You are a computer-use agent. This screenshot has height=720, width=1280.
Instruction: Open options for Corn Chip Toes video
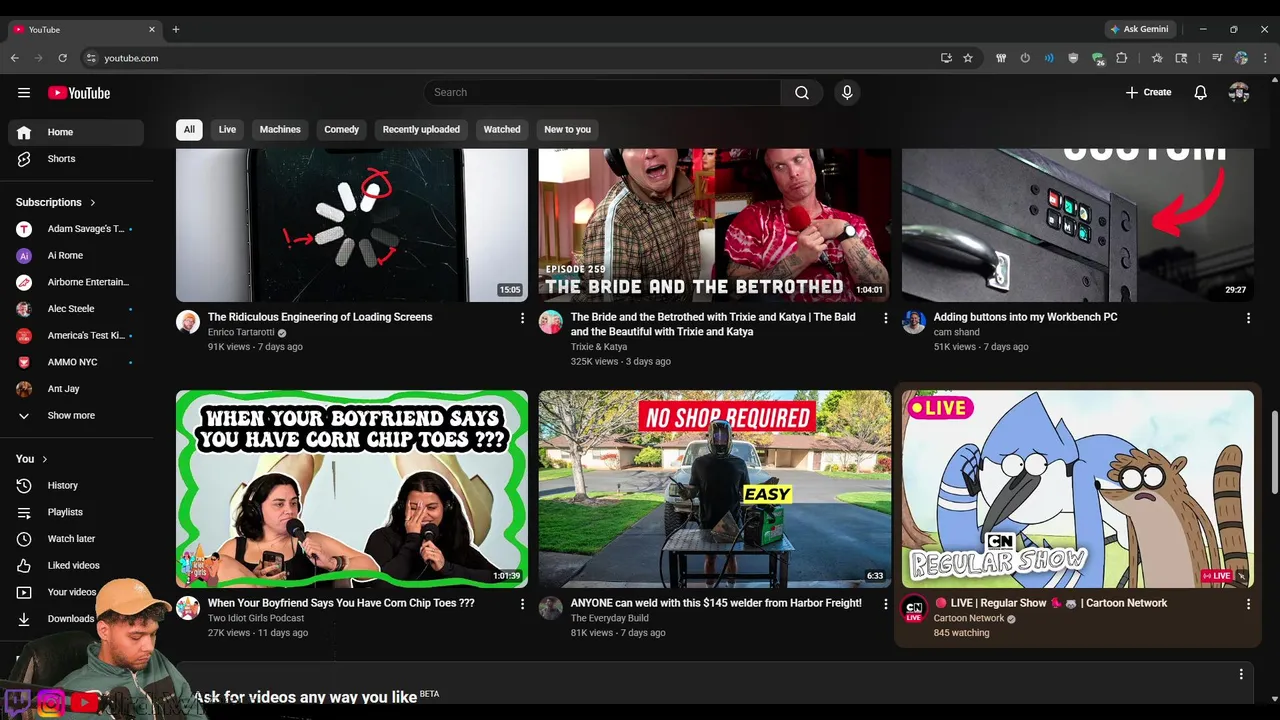tap(522, 604)
